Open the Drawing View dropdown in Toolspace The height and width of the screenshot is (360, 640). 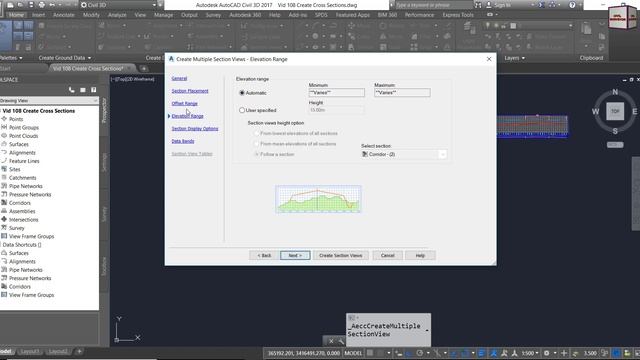pos(49,100)
